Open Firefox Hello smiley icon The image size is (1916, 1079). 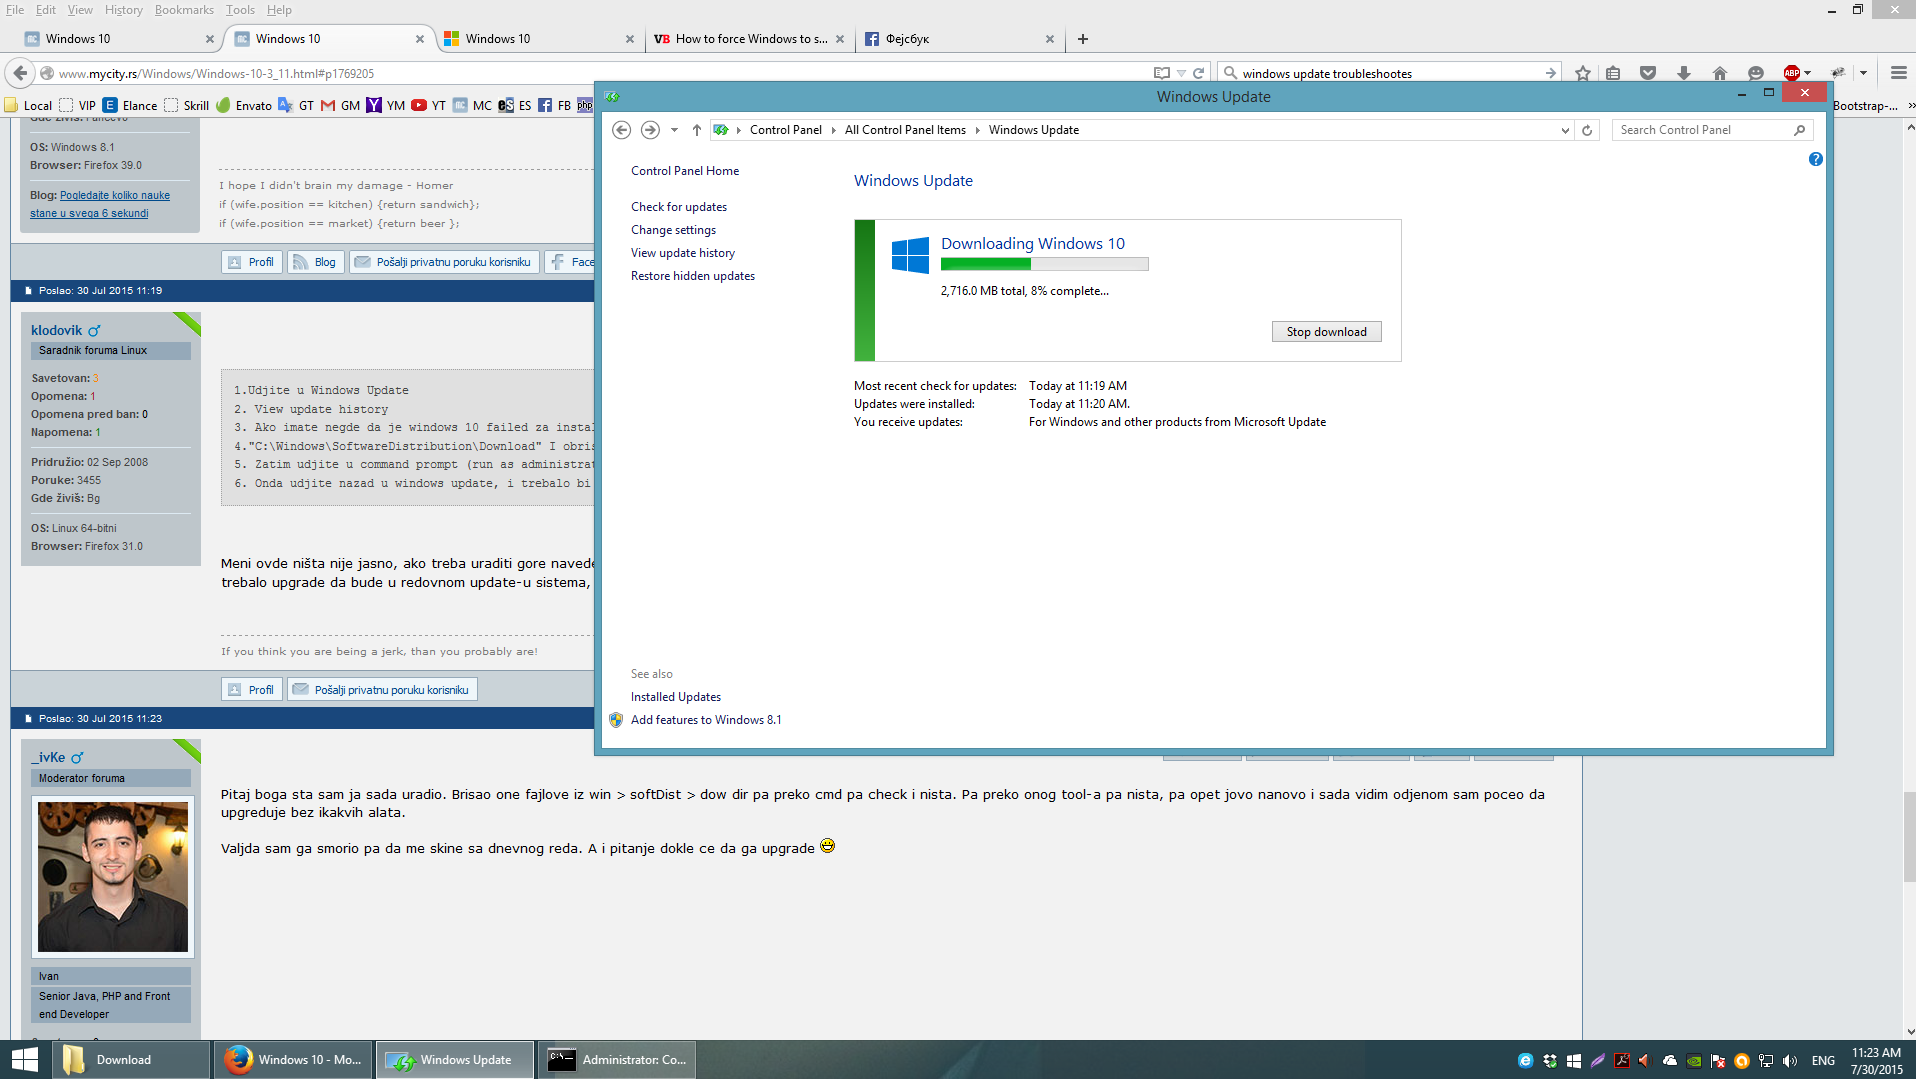point(1756,73)
